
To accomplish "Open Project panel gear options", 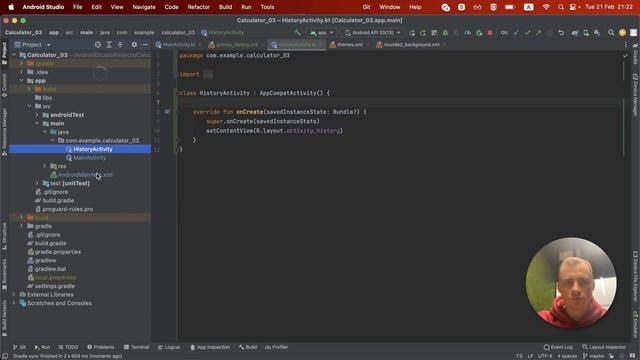I will [x=134, y=44].
